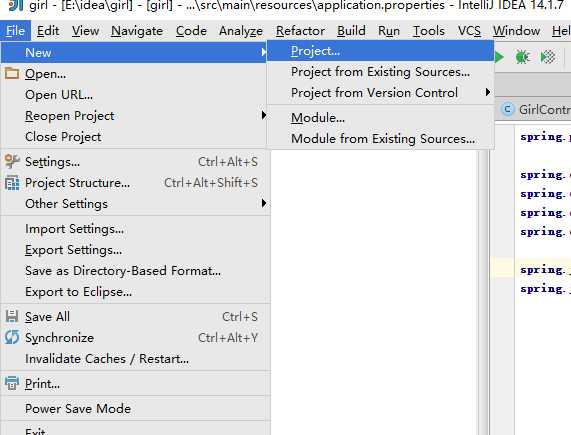Click the Save All floppy icon
Image resolution: width=571 pixels, height=435 pixels.
[12, 317]
